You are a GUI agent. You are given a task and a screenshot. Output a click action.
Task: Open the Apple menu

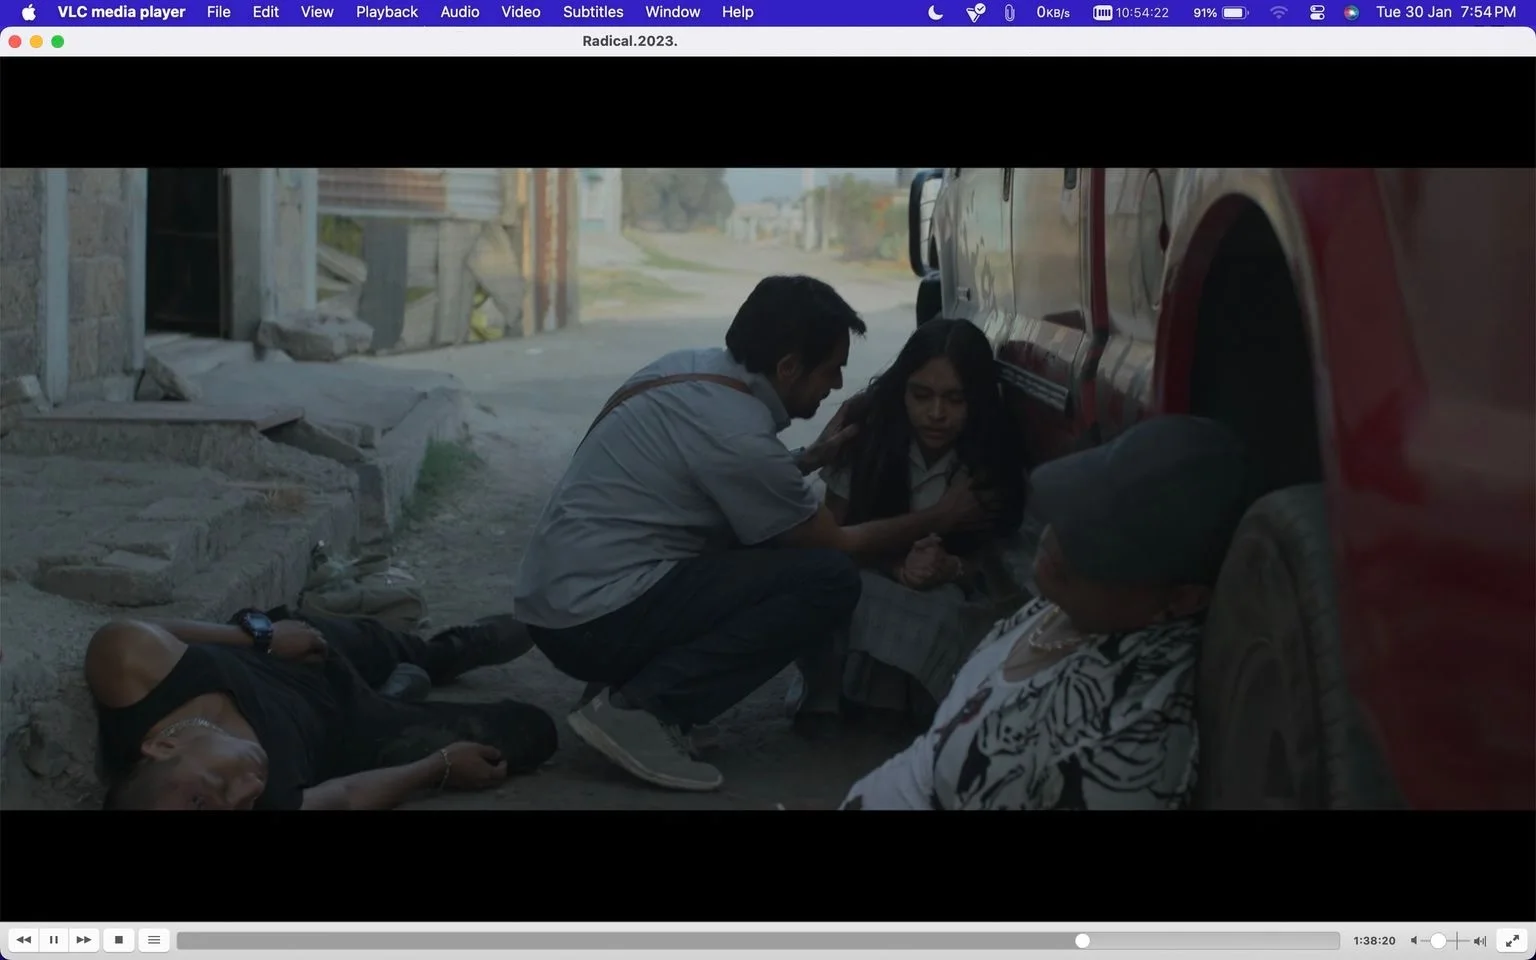coord(28,12)
